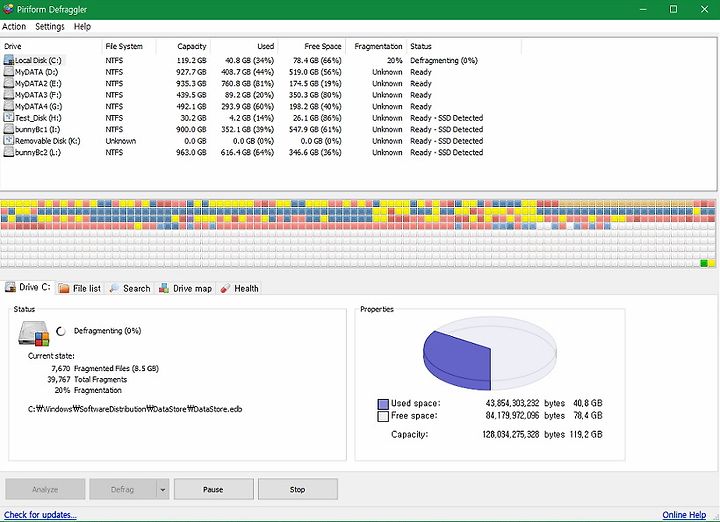Screen dimensions: 720x522
Task: Switch to the Health tab
Action: click(240, 288)
